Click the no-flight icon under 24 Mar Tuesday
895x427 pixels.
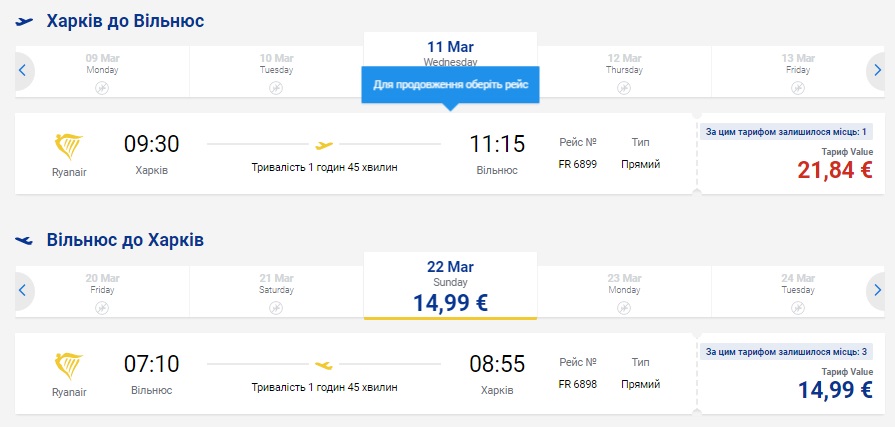coord(797,308)
